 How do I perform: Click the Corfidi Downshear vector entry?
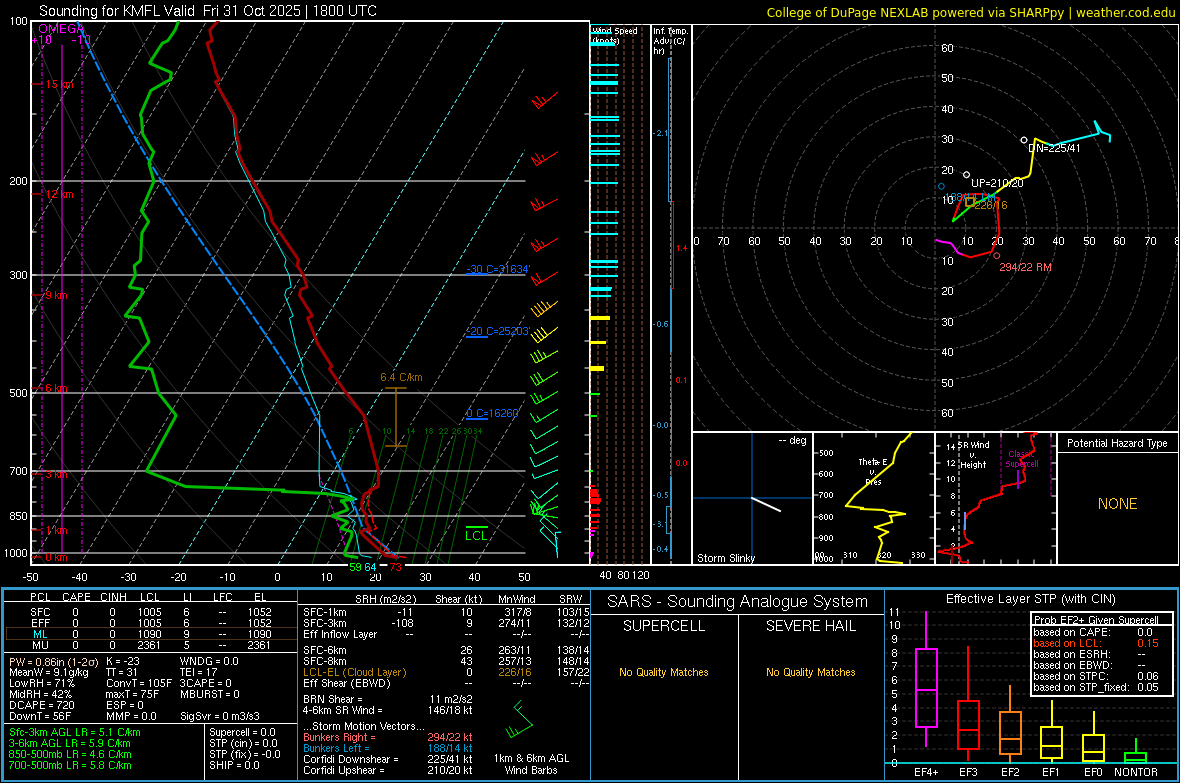point(388,759)
